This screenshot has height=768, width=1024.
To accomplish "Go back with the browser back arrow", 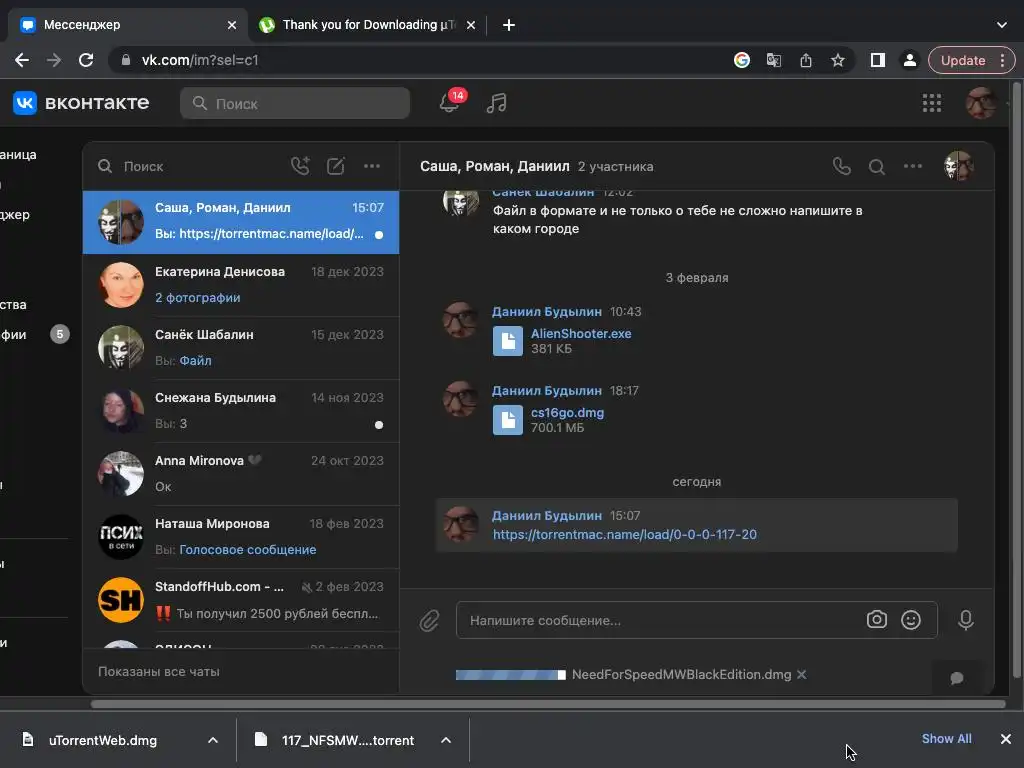I will 22,60.
